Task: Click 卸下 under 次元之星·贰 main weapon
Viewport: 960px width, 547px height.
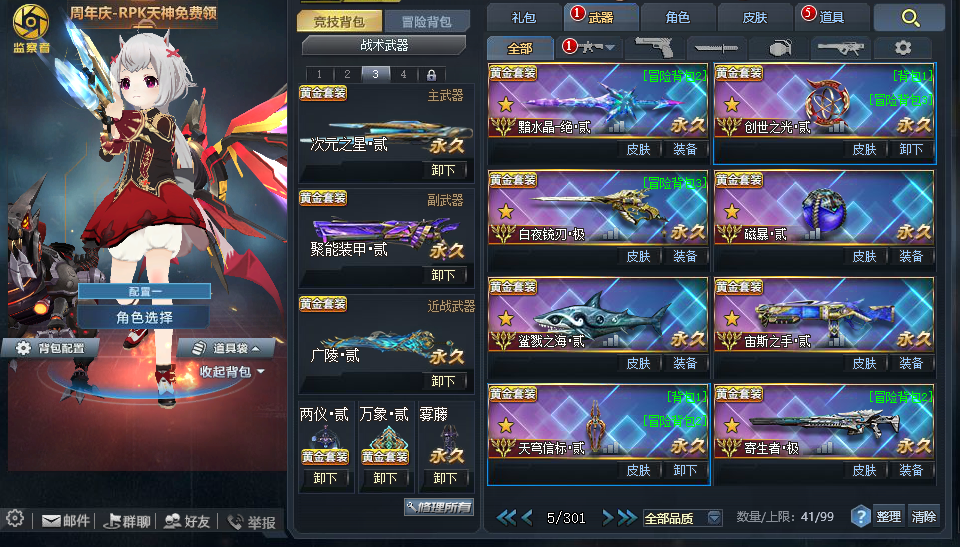Action: 443,170
